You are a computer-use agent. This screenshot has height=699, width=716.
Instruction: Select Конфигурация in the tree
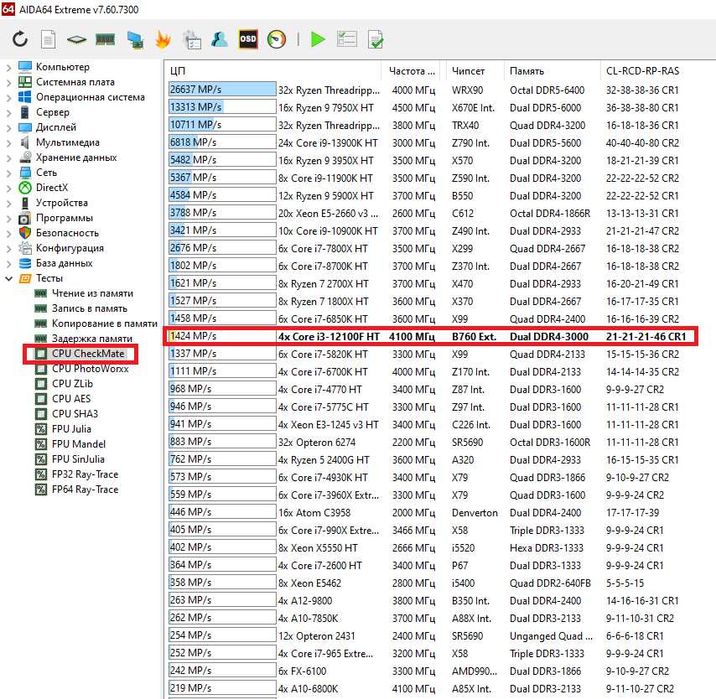[x=70, y=248]
